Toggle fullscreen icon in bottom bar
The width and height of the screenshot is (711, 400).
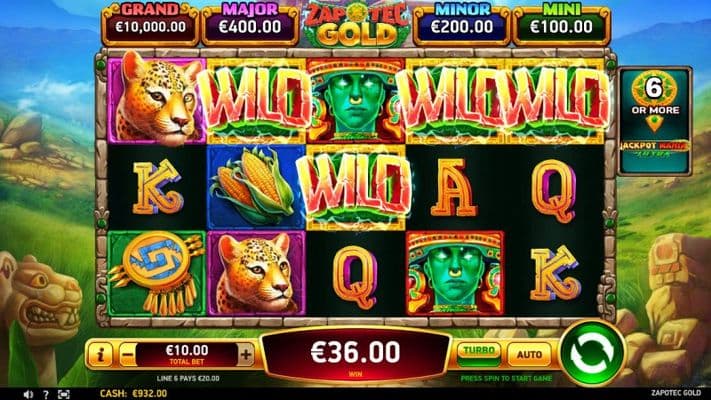(x=63, y=394)
